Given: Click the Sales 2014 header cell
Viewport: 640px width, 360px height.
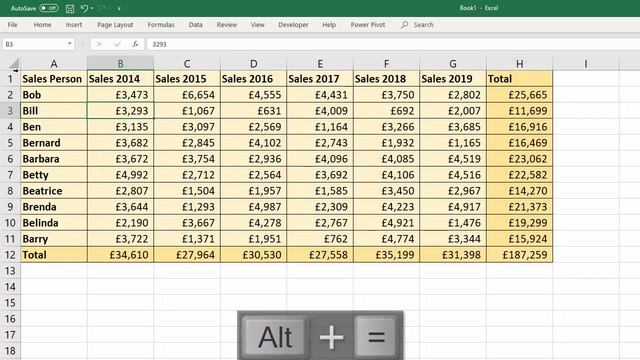Looking at the screenshot, I should (x=120, y=79).
